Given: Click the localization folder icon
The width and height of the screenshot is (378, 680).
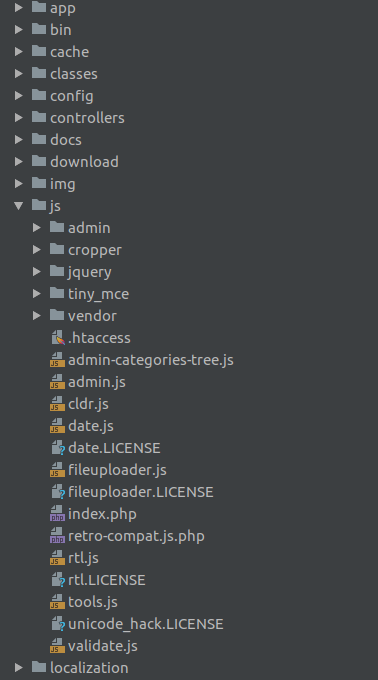Looking at the screenshot, I should tap(39, 667).
